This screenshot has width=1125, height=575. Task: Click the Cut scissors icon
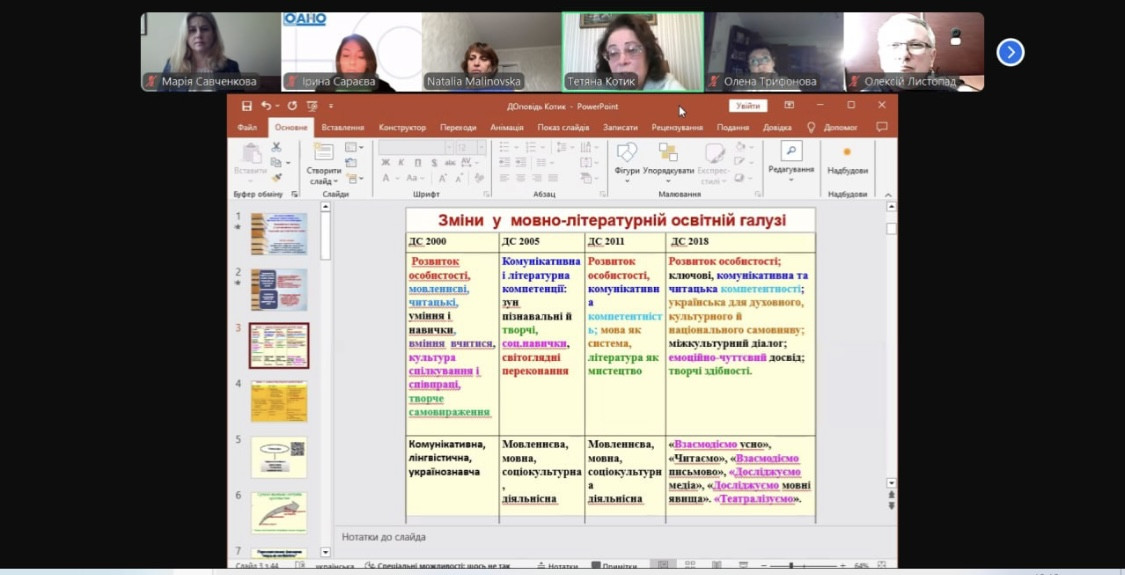click(x=277, y=147)
